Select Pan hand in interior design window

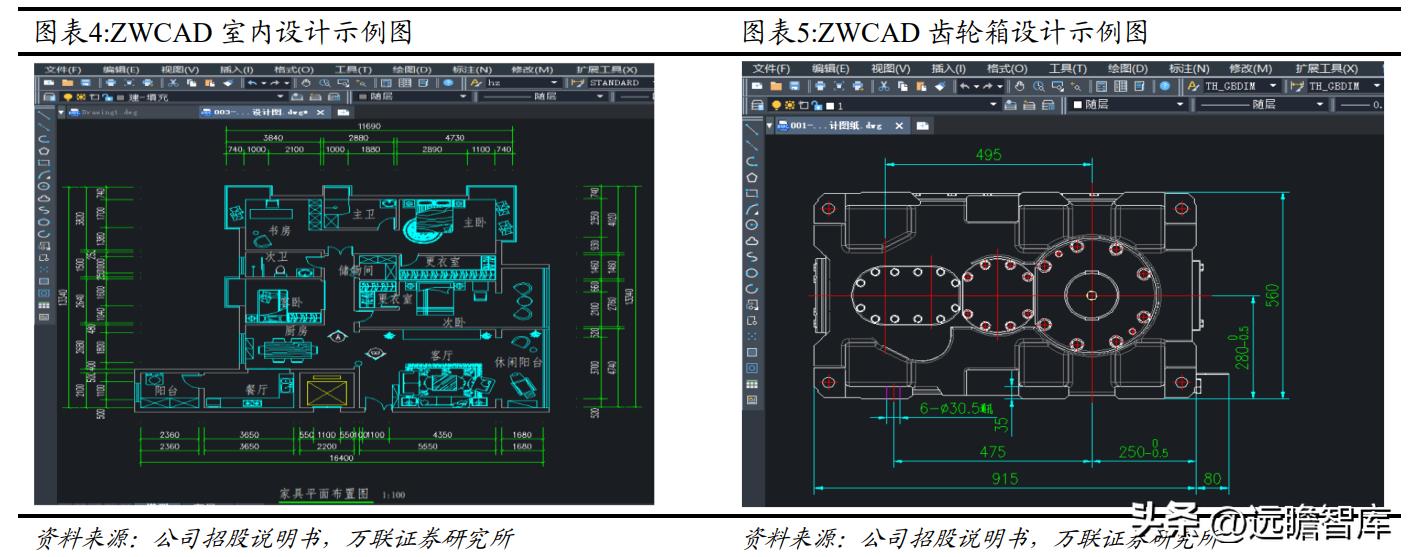pyautogui.click(x=305, y=83)
